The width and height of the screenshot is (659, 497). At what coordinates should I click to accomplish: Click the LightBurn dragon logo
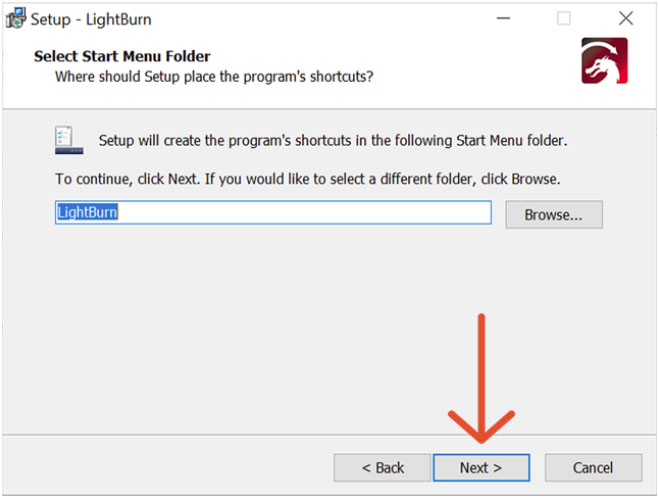tap(604, 61)
